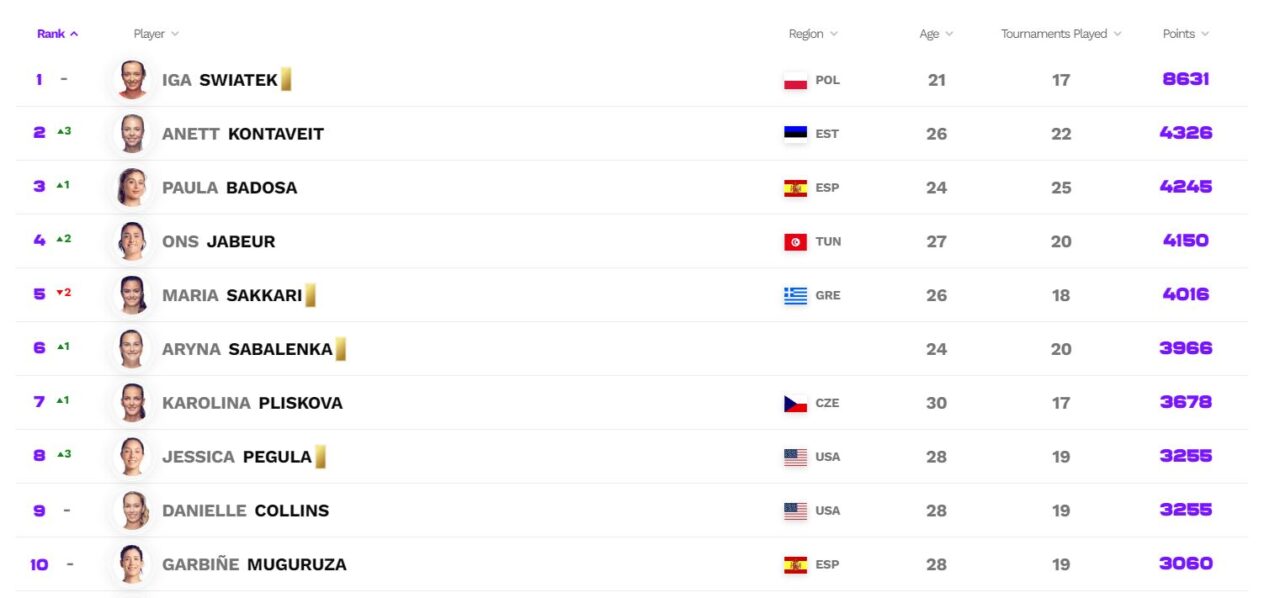The height and width of the screenshot is (598, 1280).
Task: Click the Tunisia flag icon
Action: 795,242
